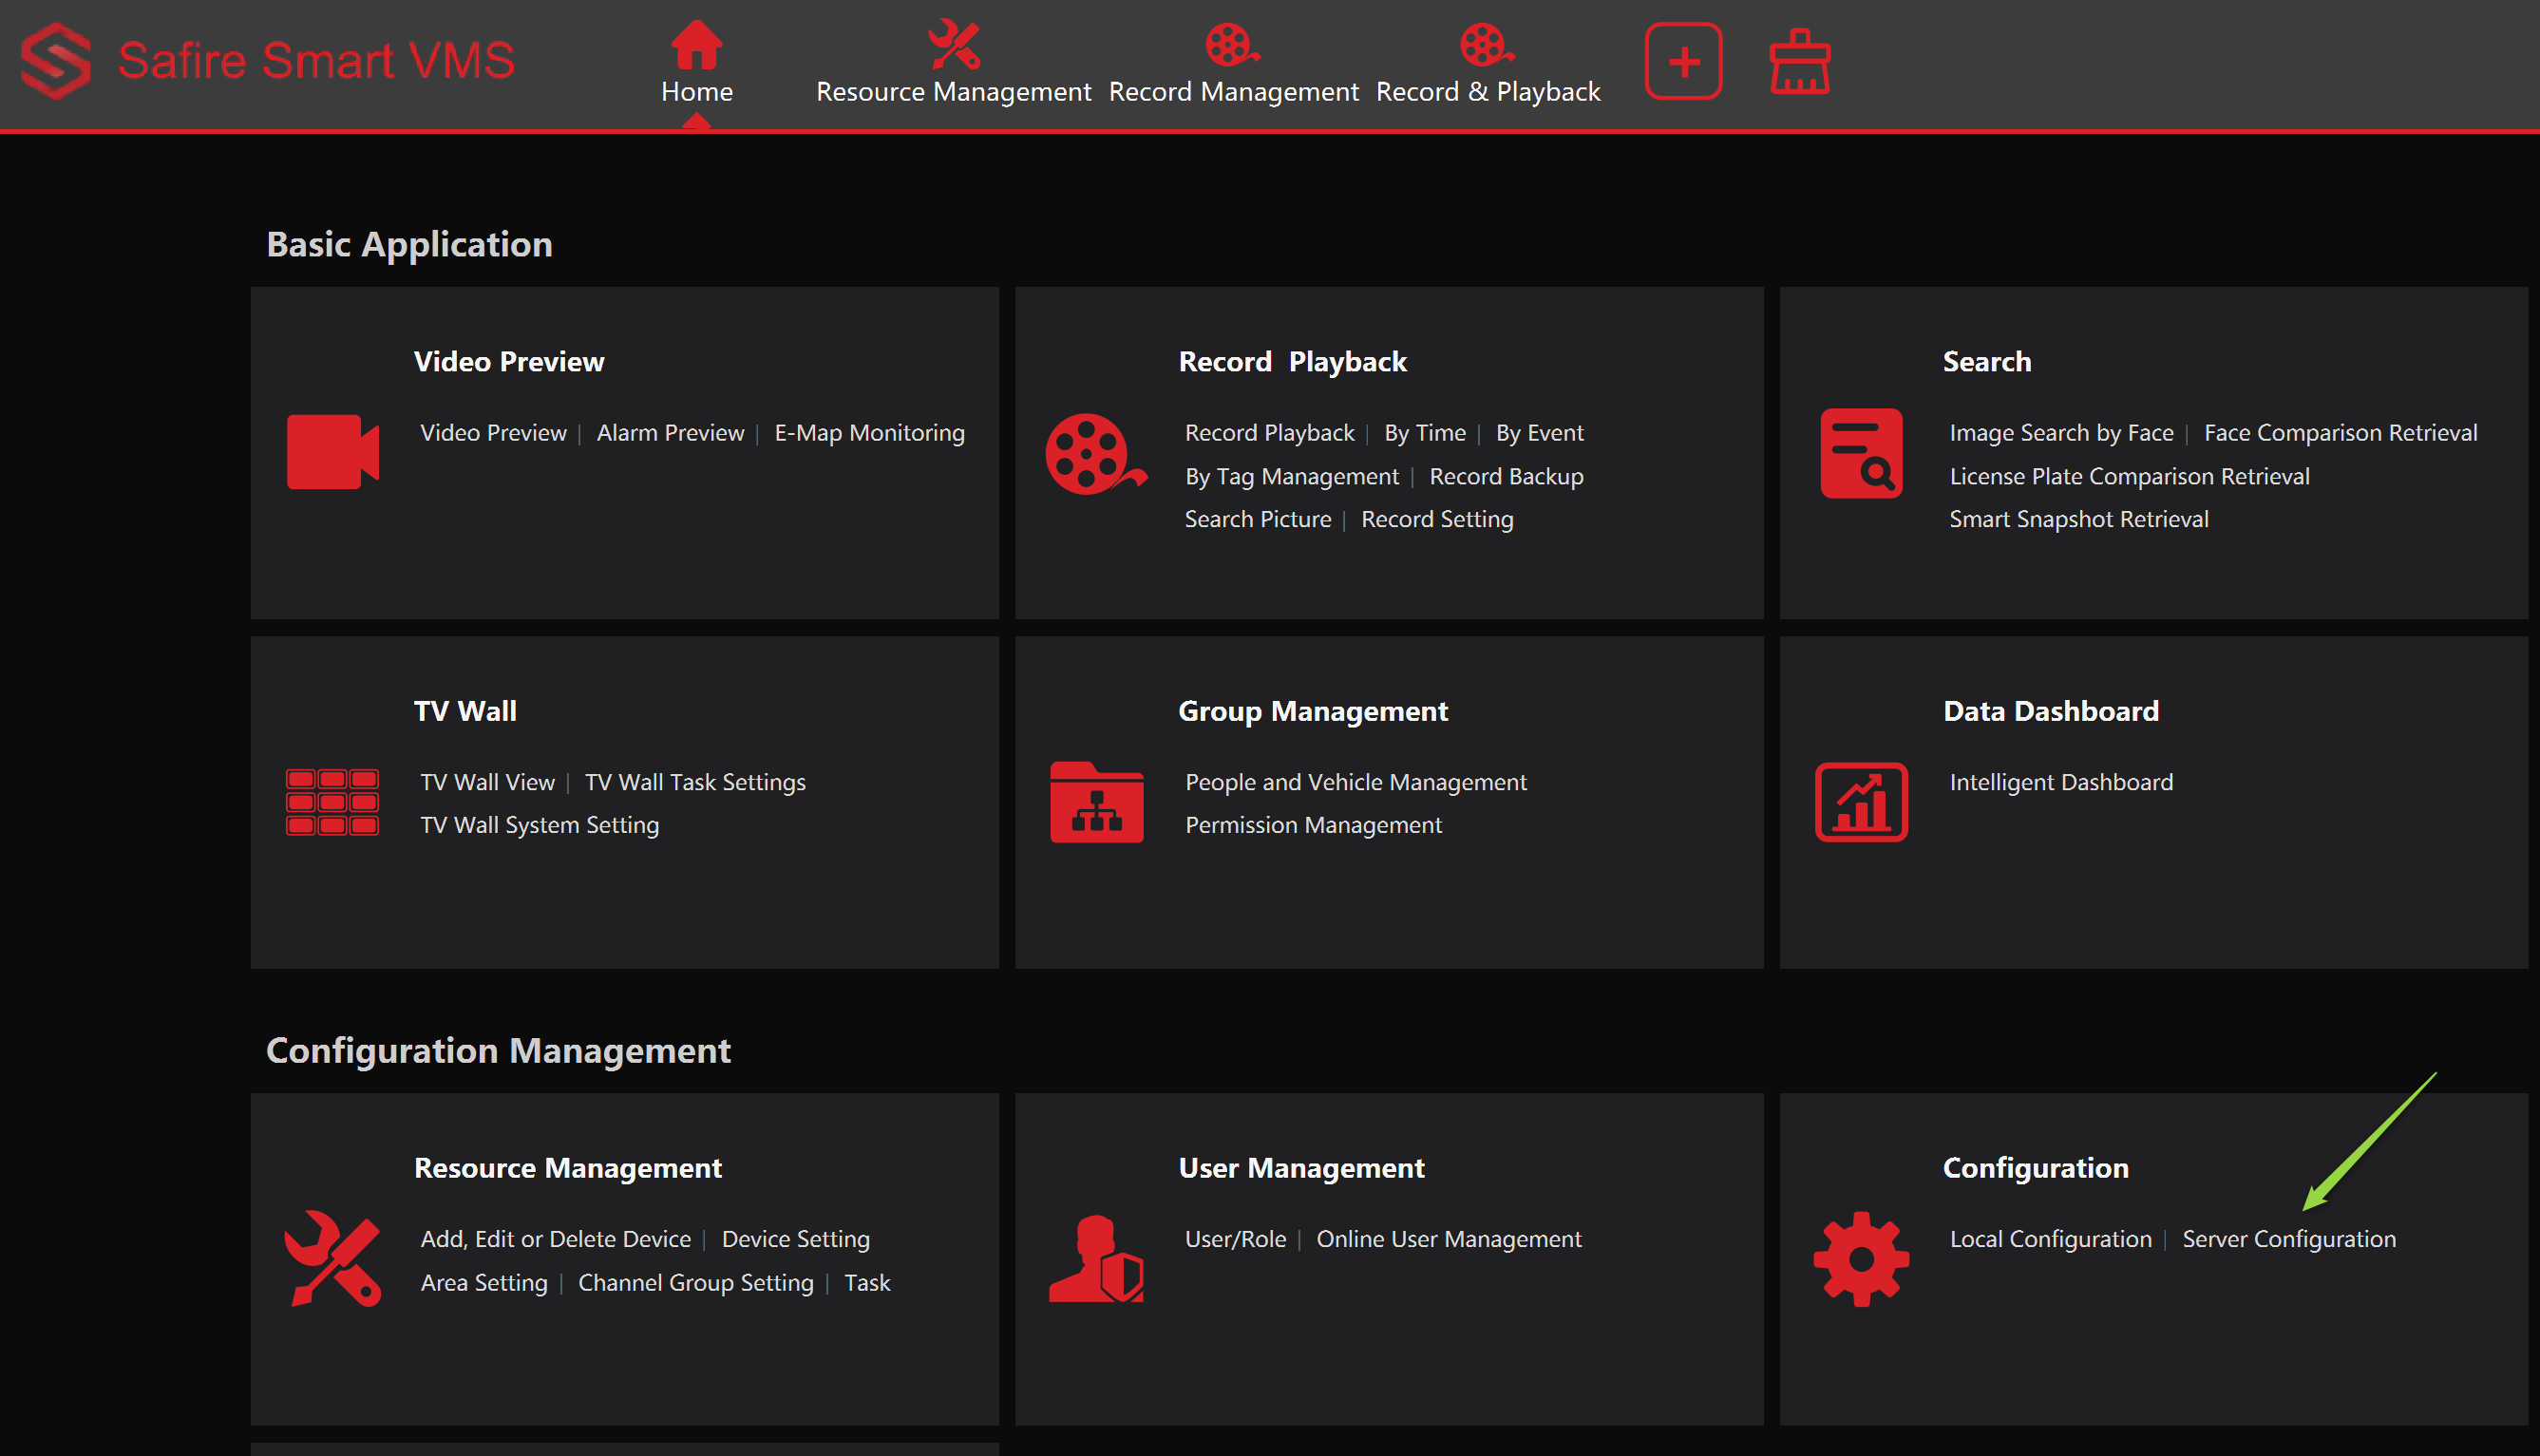
Task: Click the TV Wall grid icon
Action: click(332, 802)
